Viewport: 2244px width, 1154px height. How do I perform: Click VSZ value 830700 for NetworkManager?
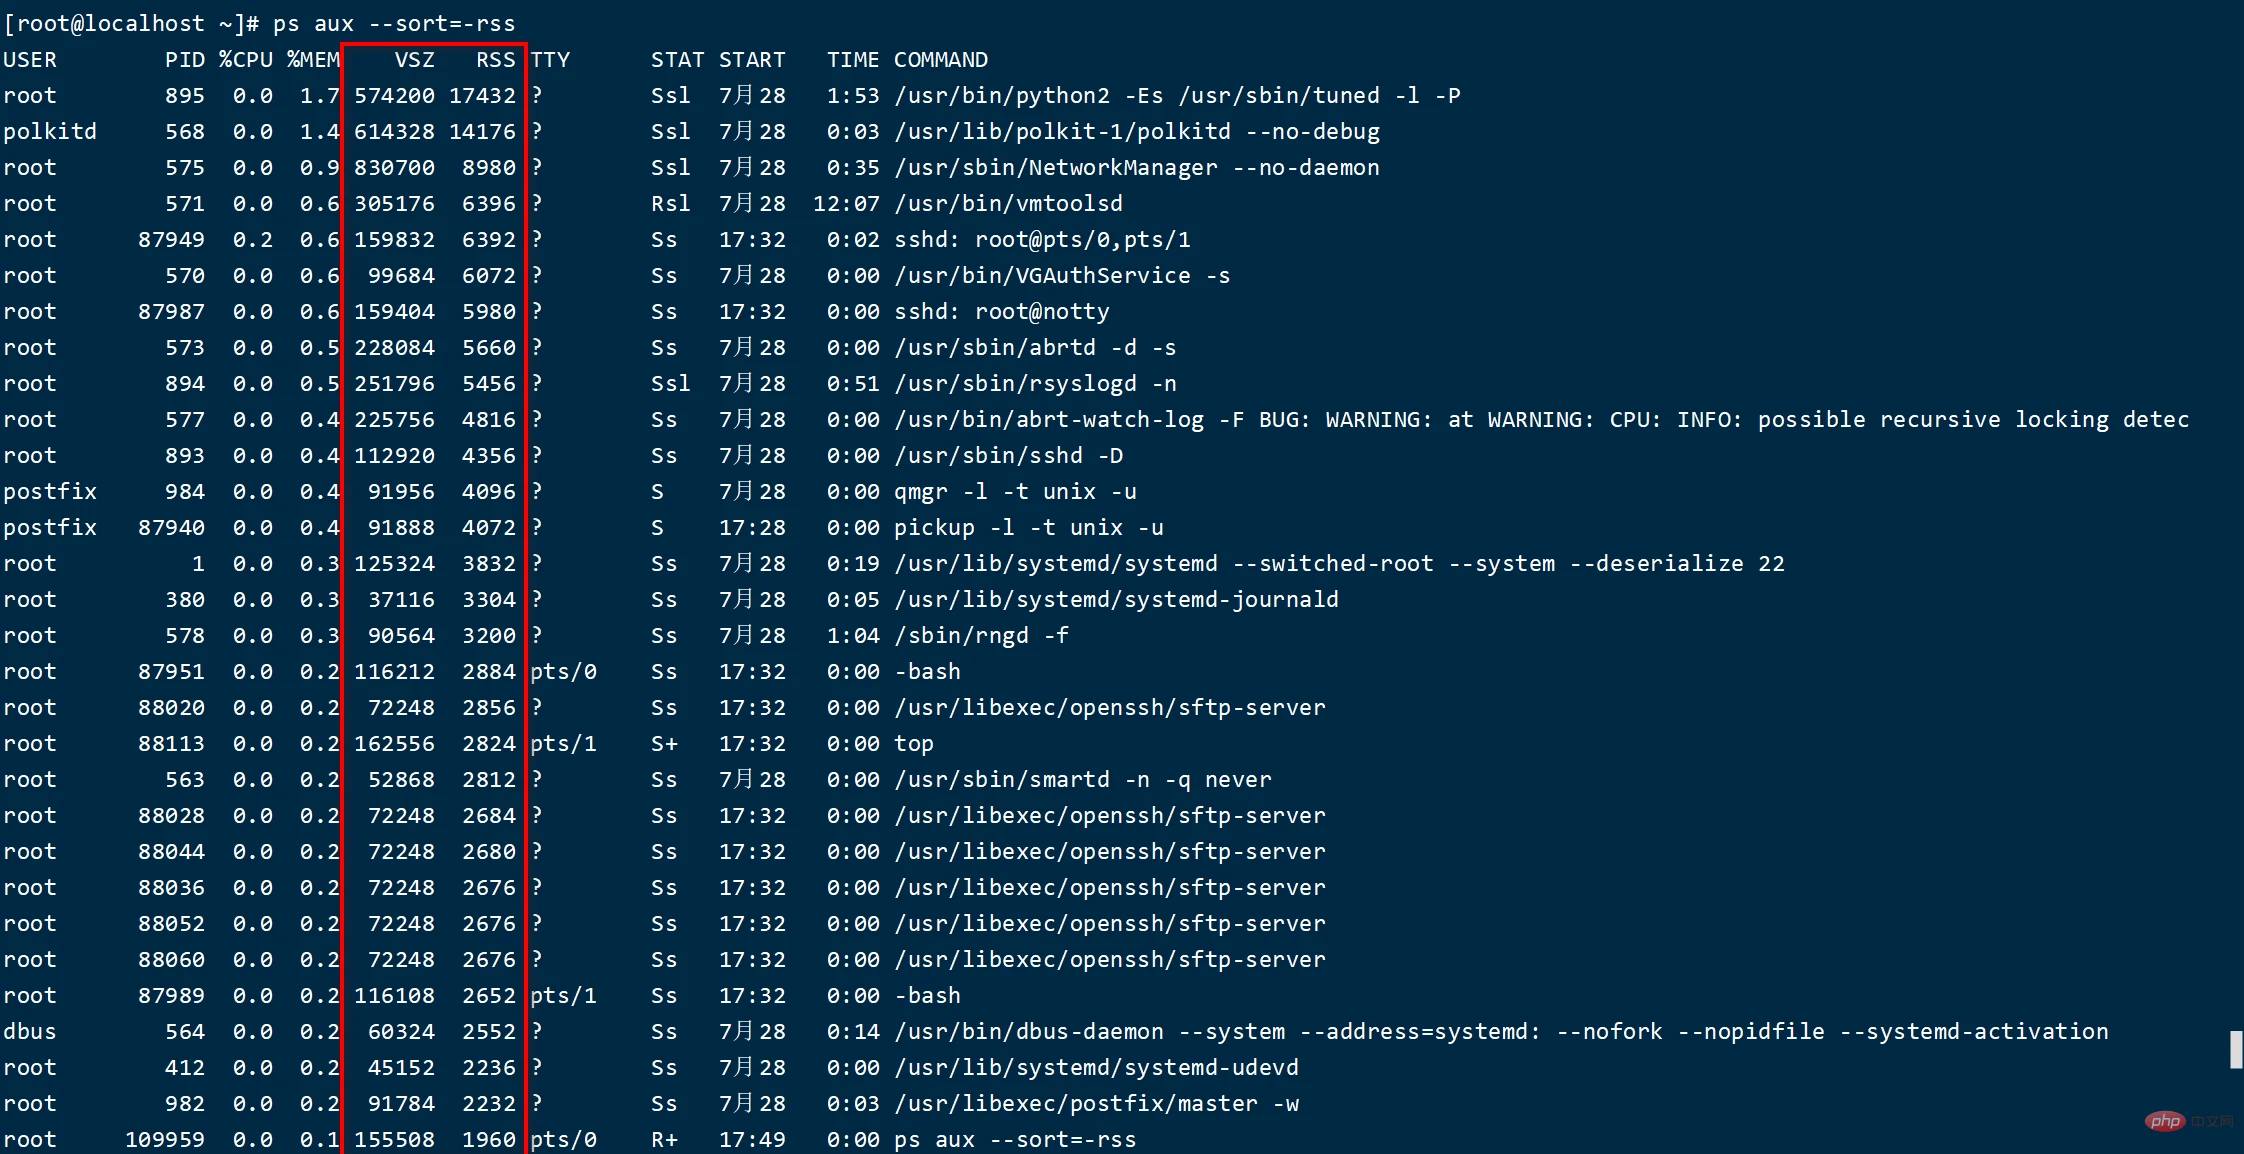tap(394, 168)
